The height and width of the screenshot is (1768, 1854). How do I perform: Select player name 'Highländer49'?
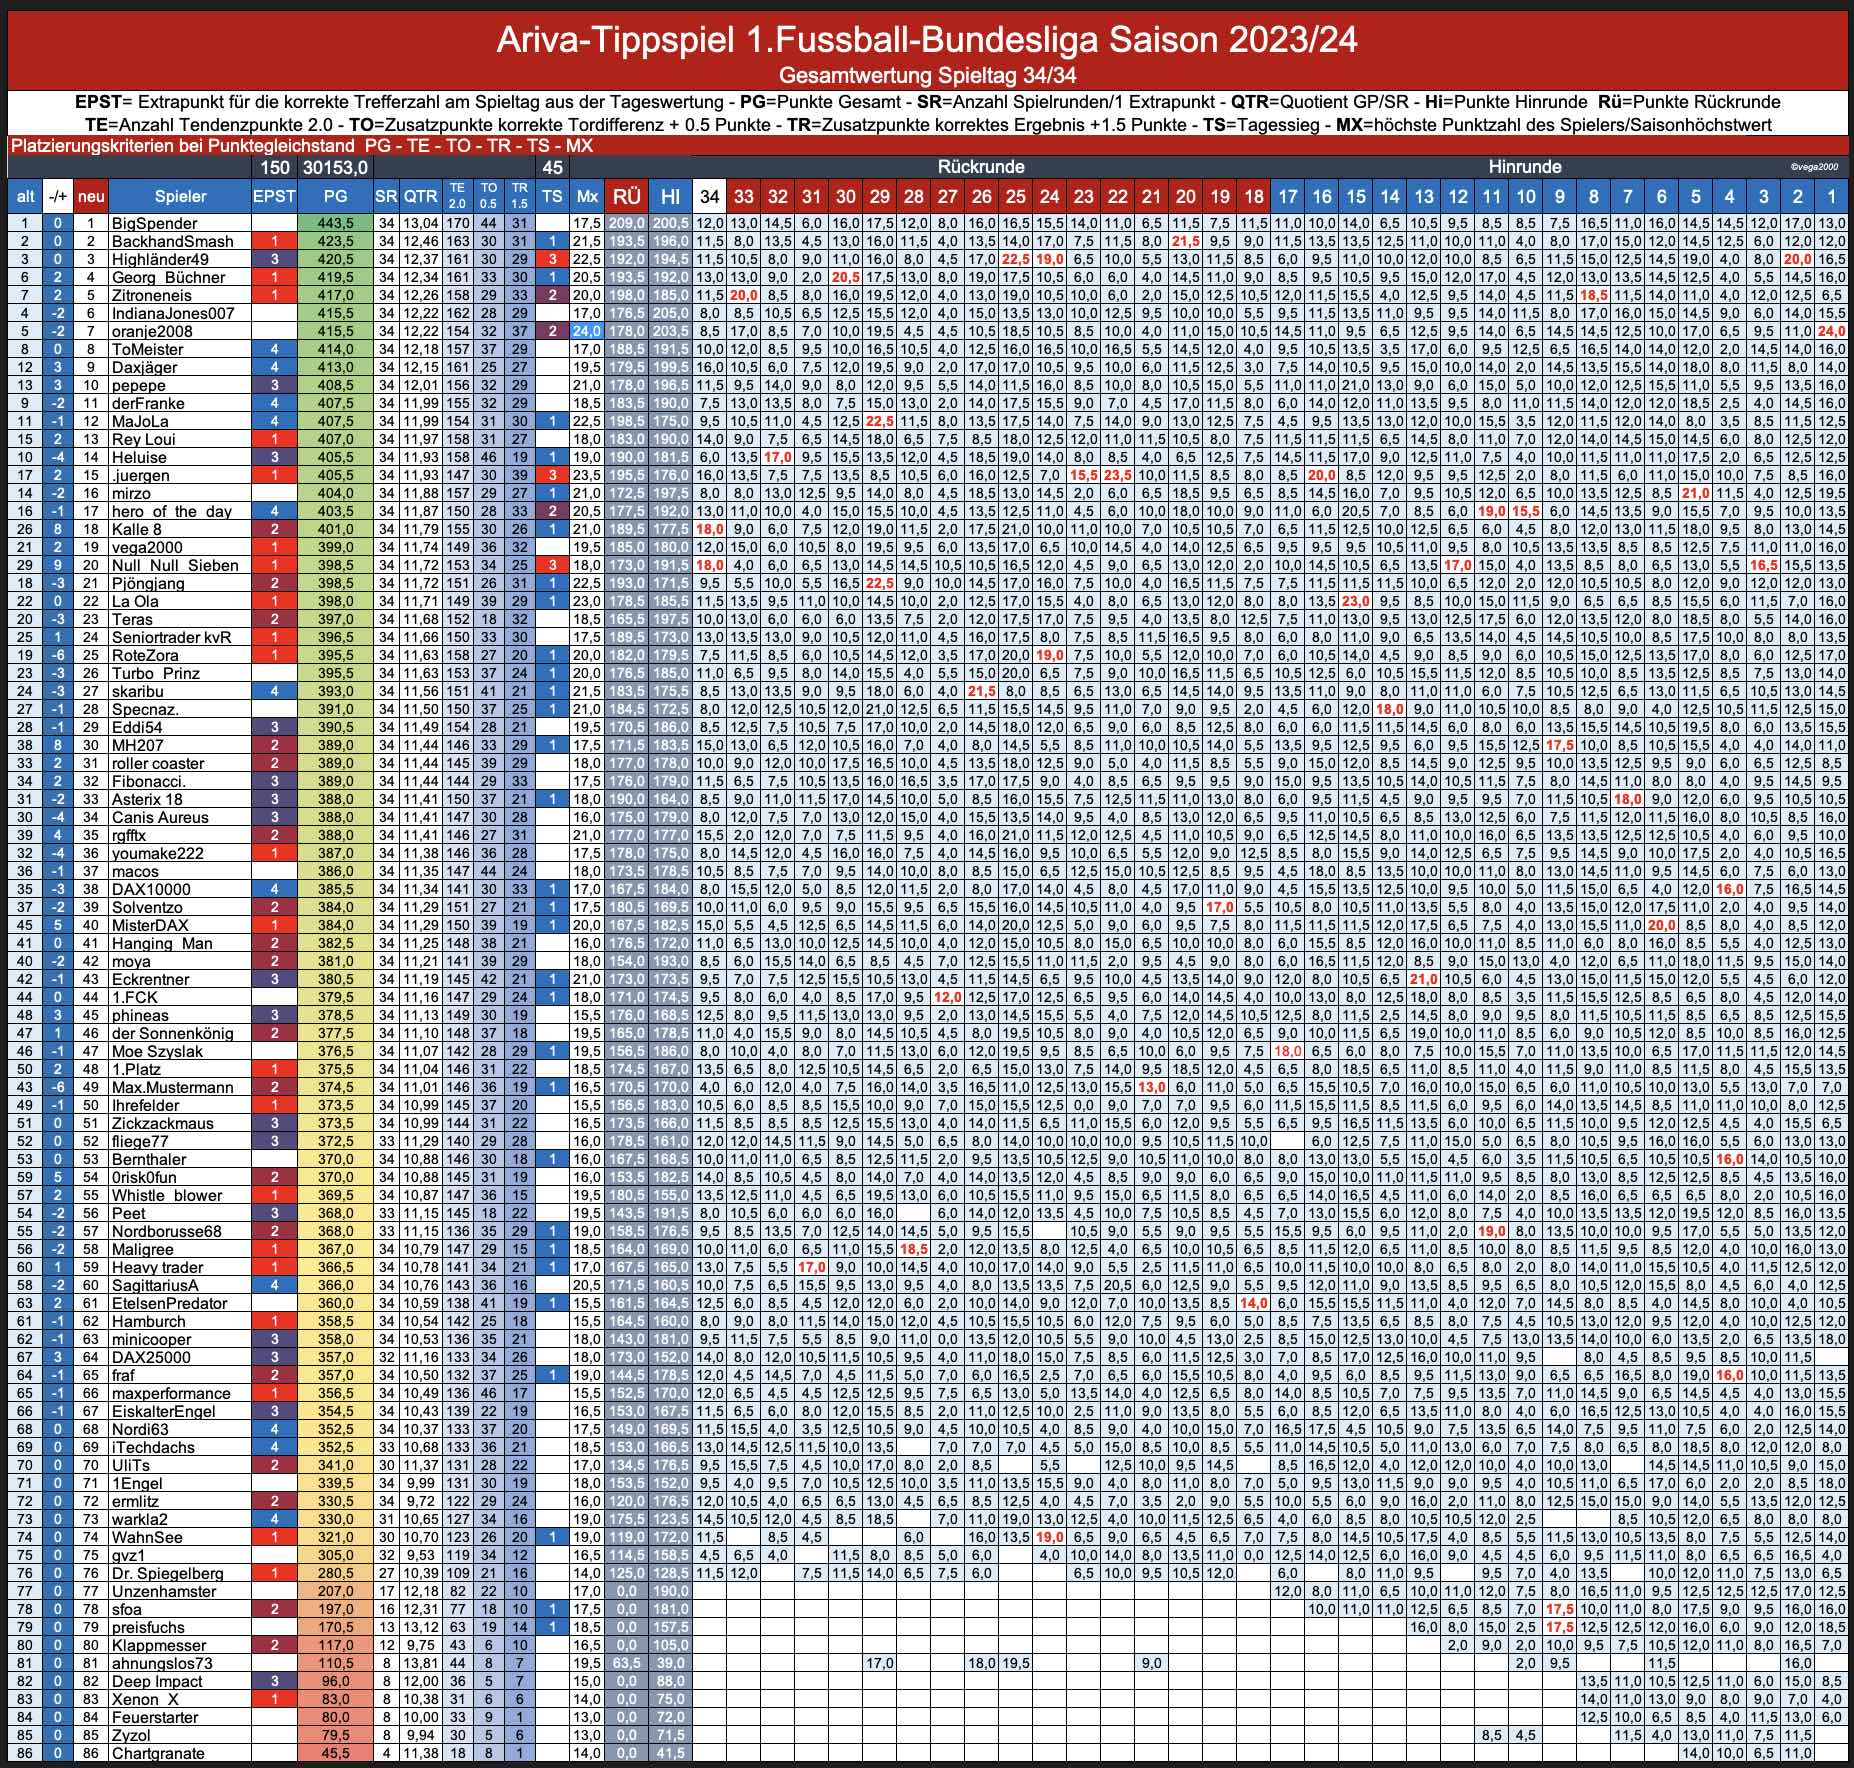[x=160, y=259]
